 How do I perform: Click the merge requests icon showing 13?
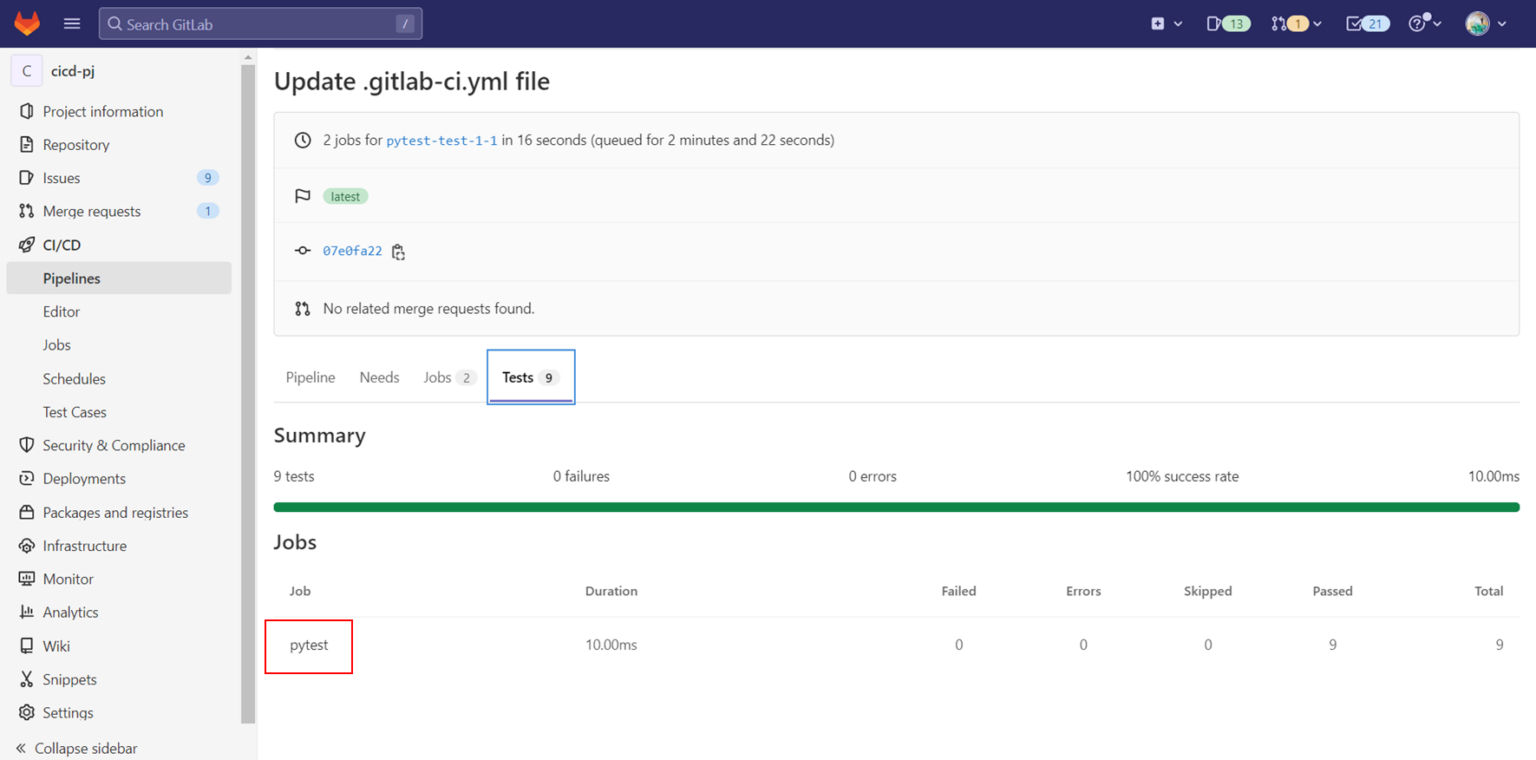(1227, 22)
